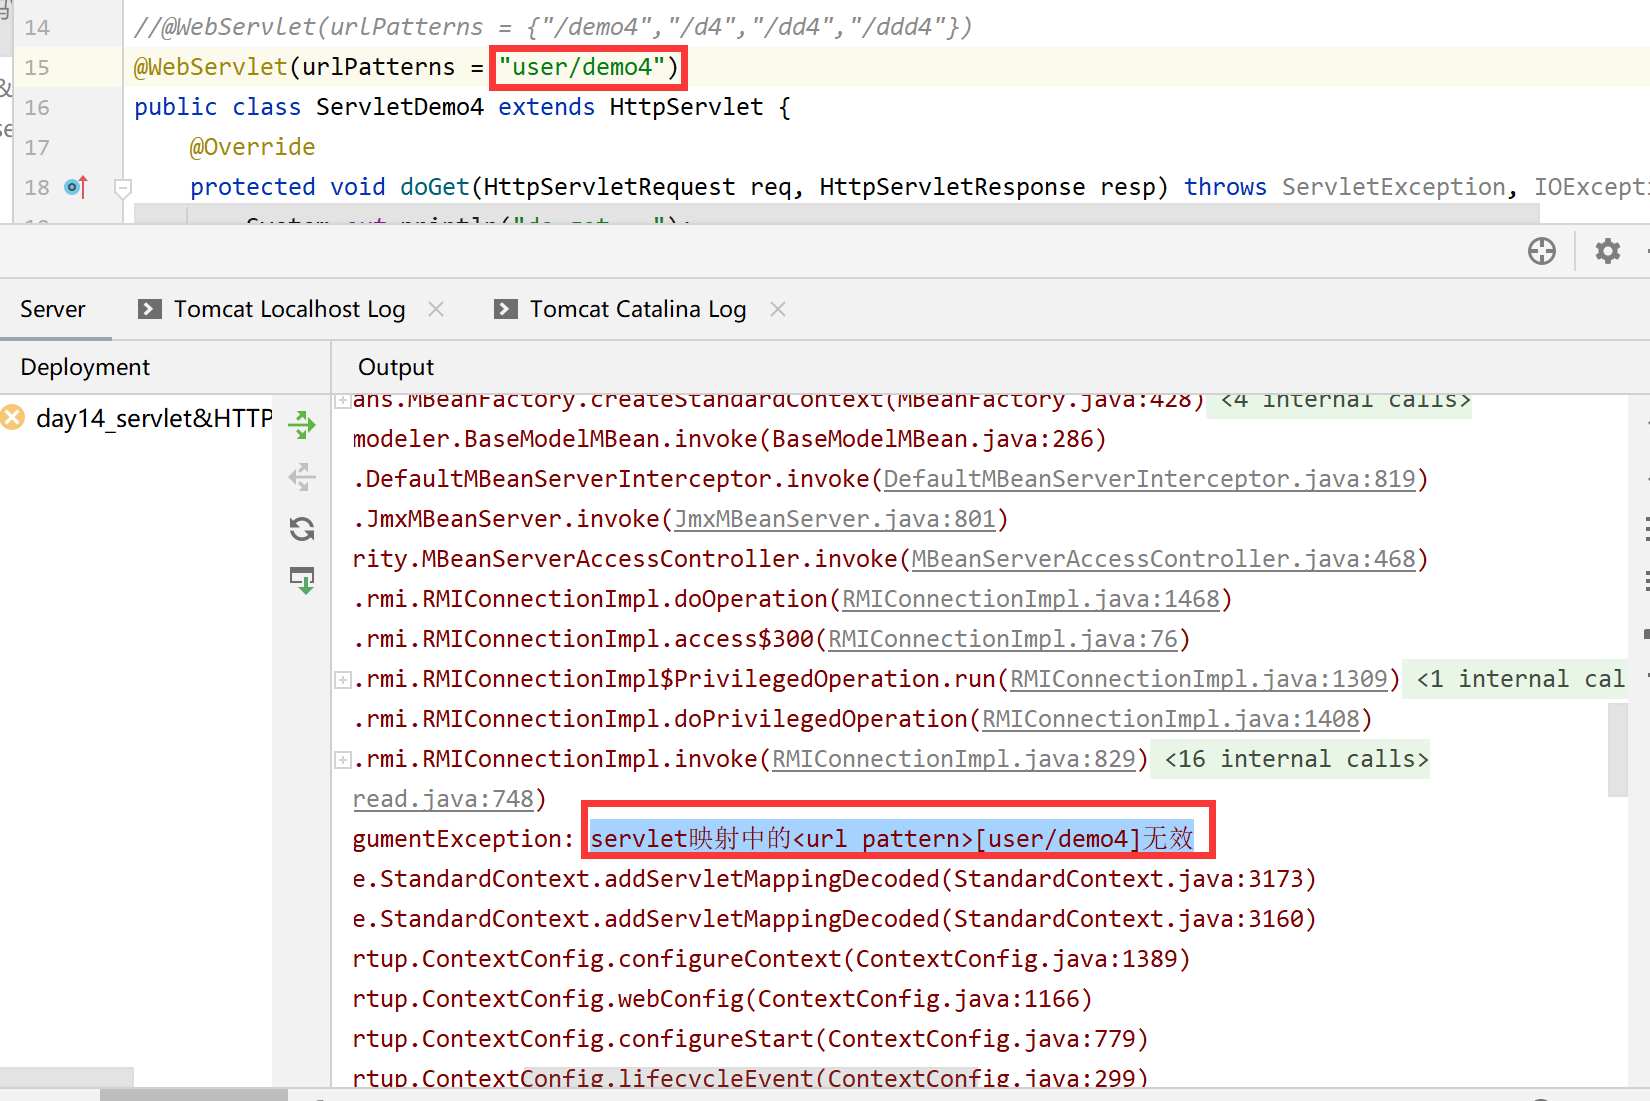
Task: Click the failed deployment status icon
Action: [x=13, y=417]
